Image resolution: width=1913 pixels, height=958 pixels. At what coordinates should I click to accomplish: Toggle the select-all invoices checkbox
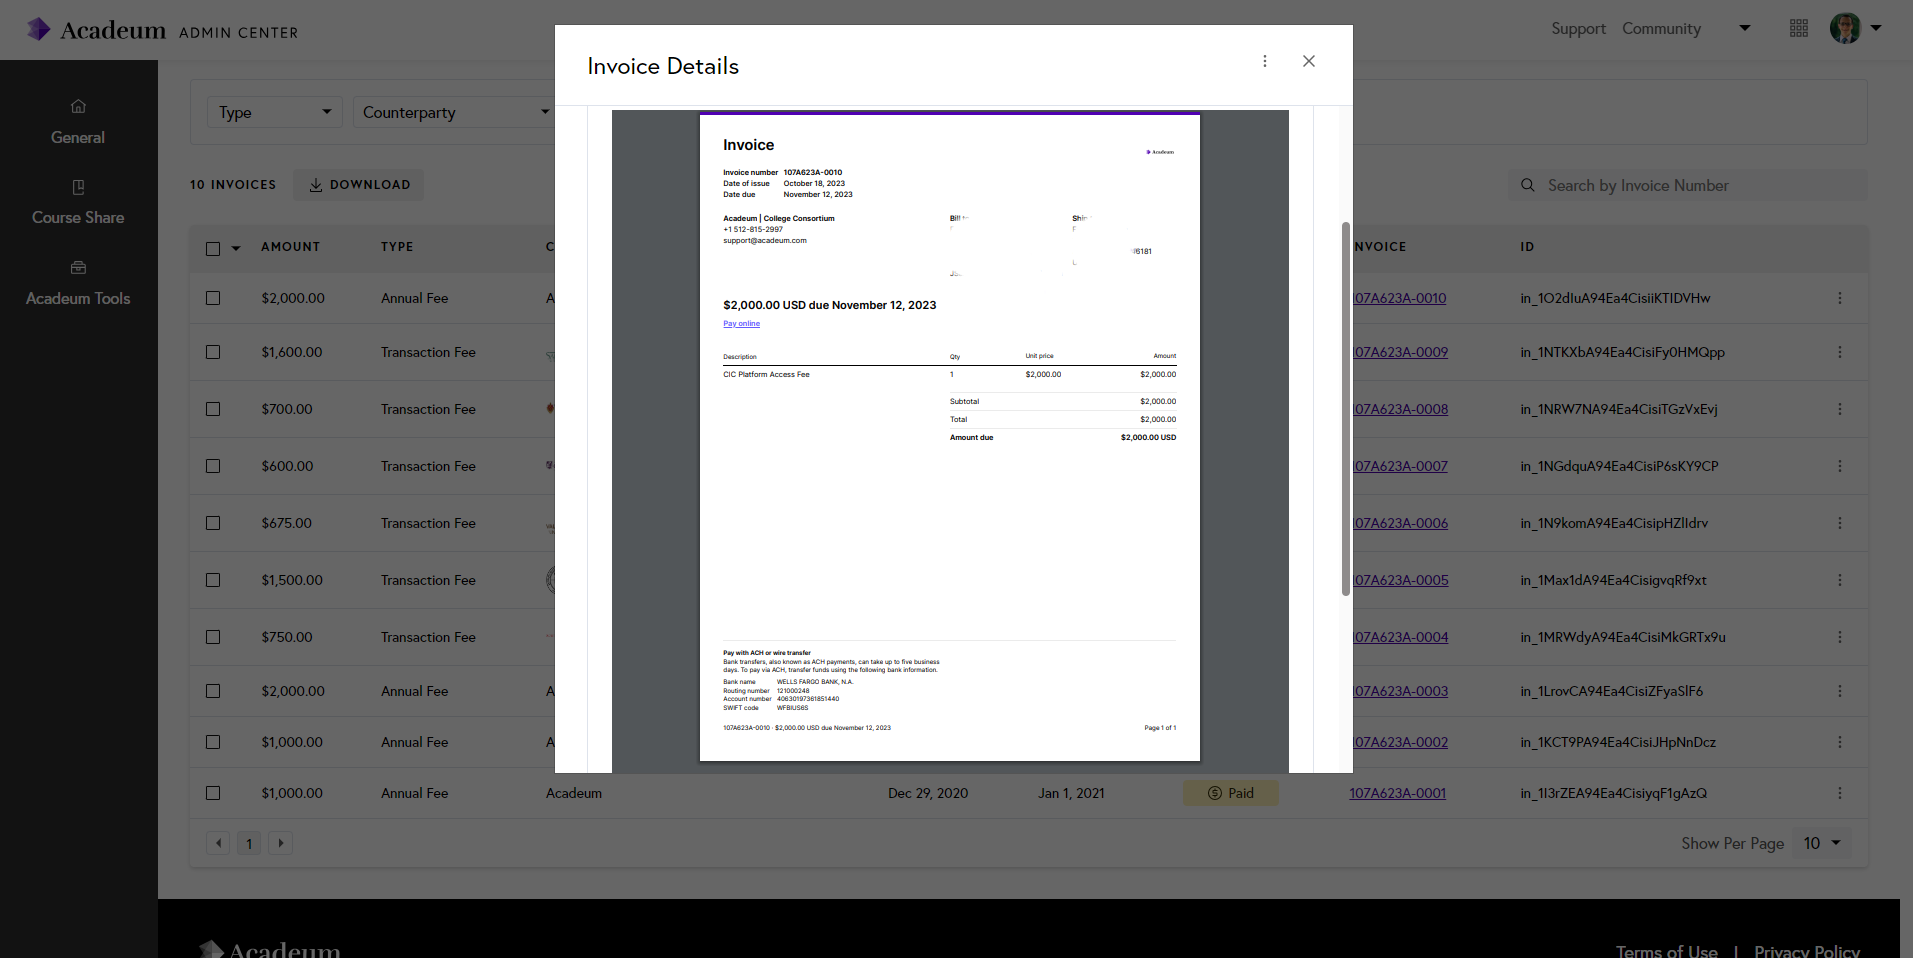[x=213, y=248]
